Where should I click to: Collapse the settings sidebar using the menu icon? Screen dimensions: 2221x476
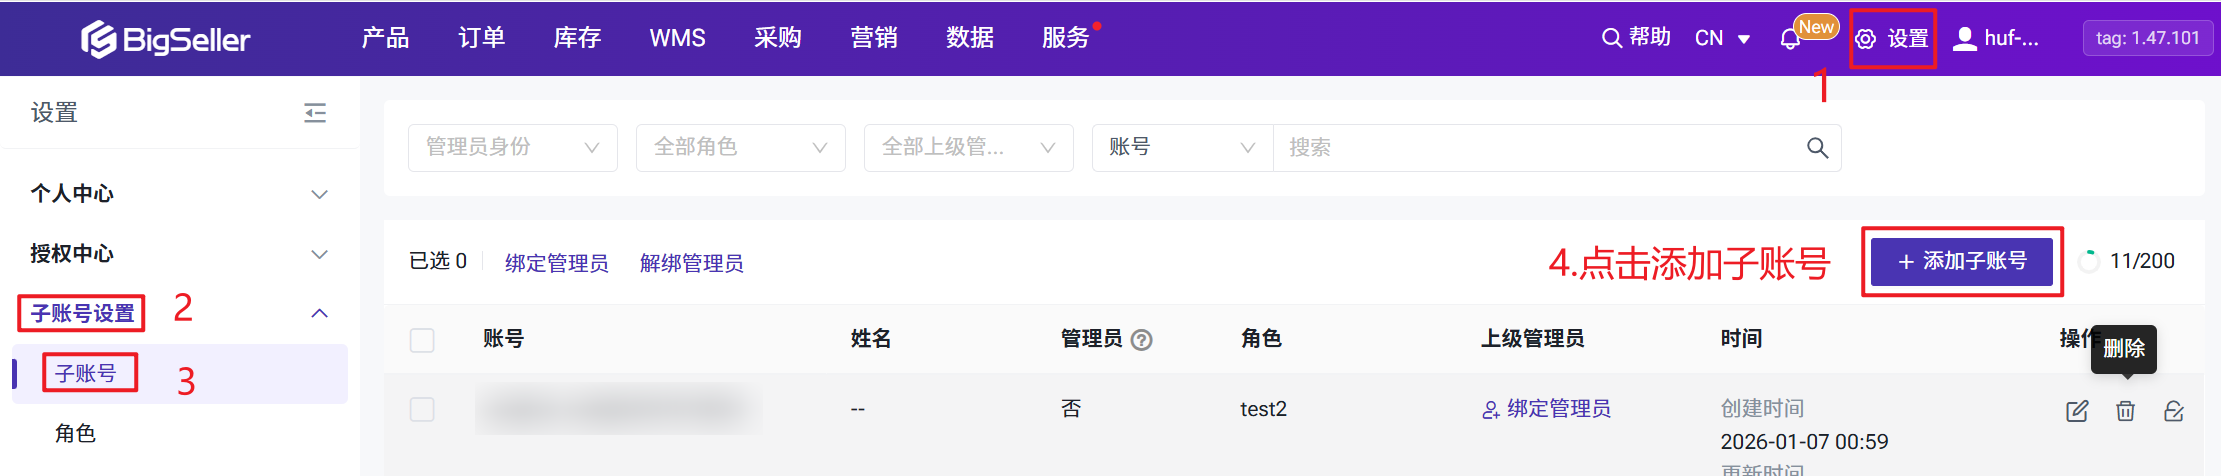315,112
